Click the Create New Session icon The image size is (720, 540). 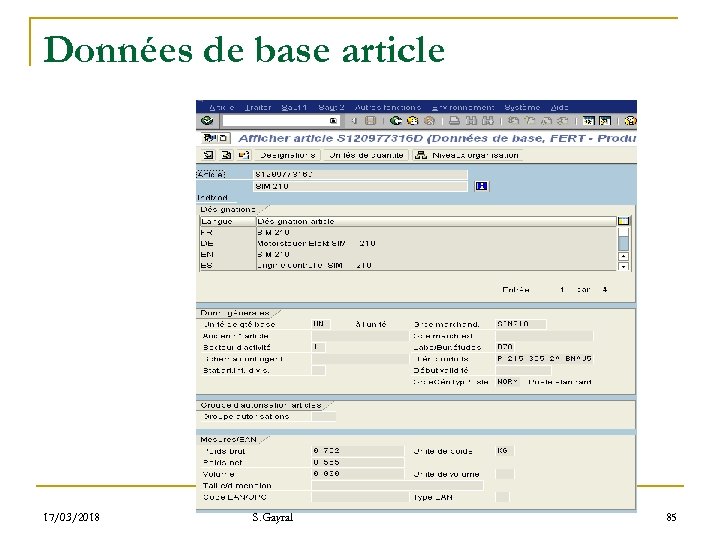589,121
